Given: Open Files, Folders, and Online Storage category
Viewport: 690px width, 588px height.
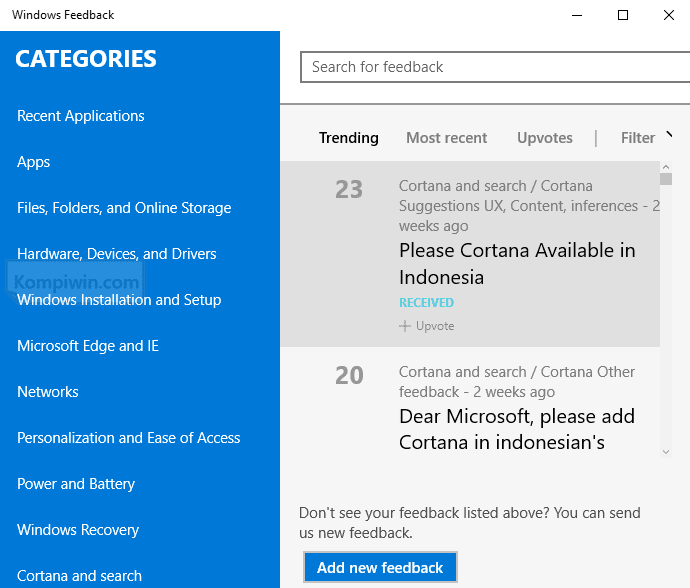Looking at the screenshot, I should point(124,208).
